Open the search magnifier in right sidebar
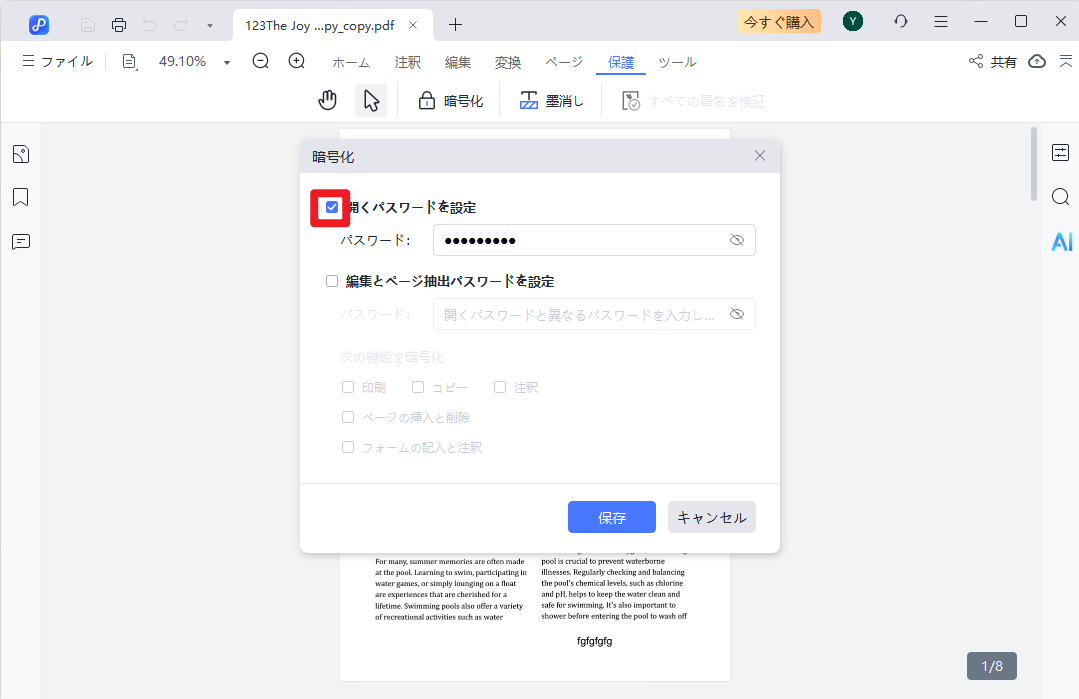 point(1060,196)
